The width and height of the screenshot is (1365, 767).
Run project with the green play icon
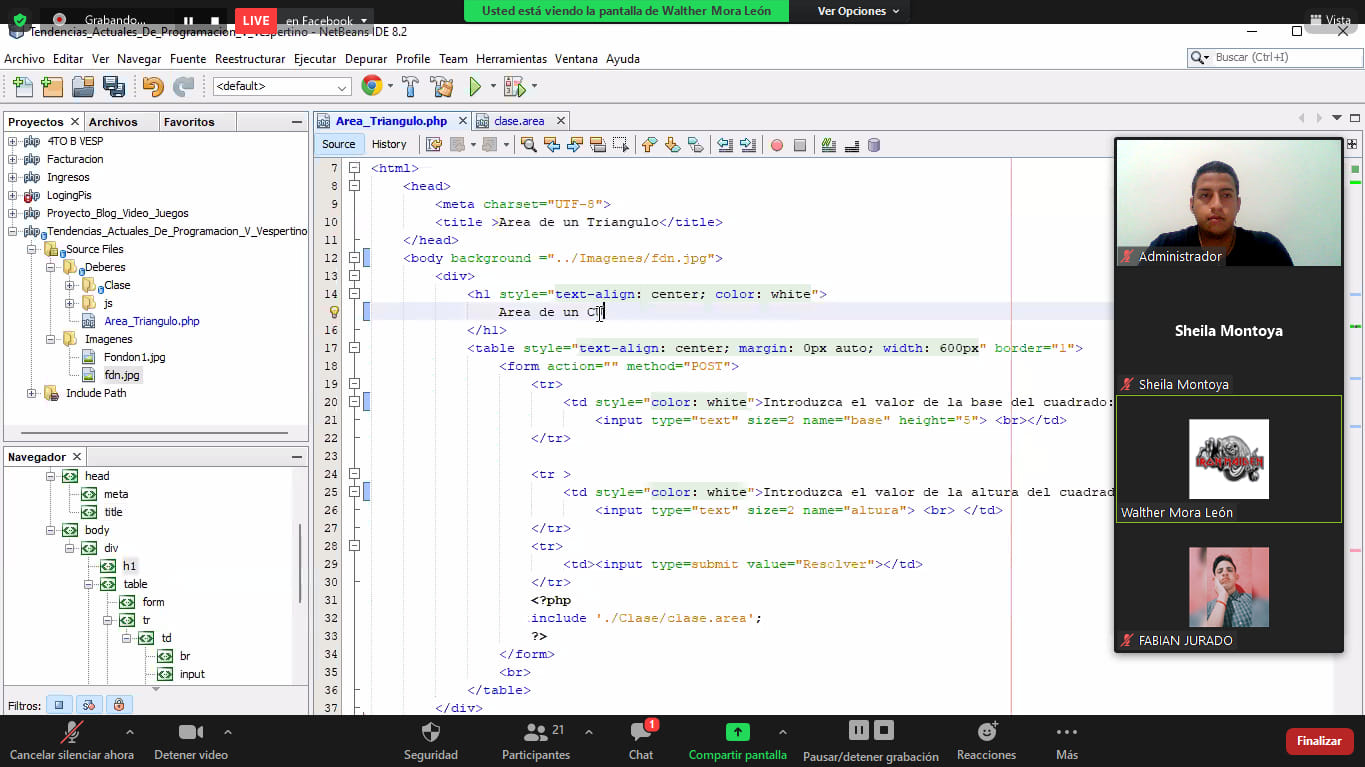(x=476, y=87)
